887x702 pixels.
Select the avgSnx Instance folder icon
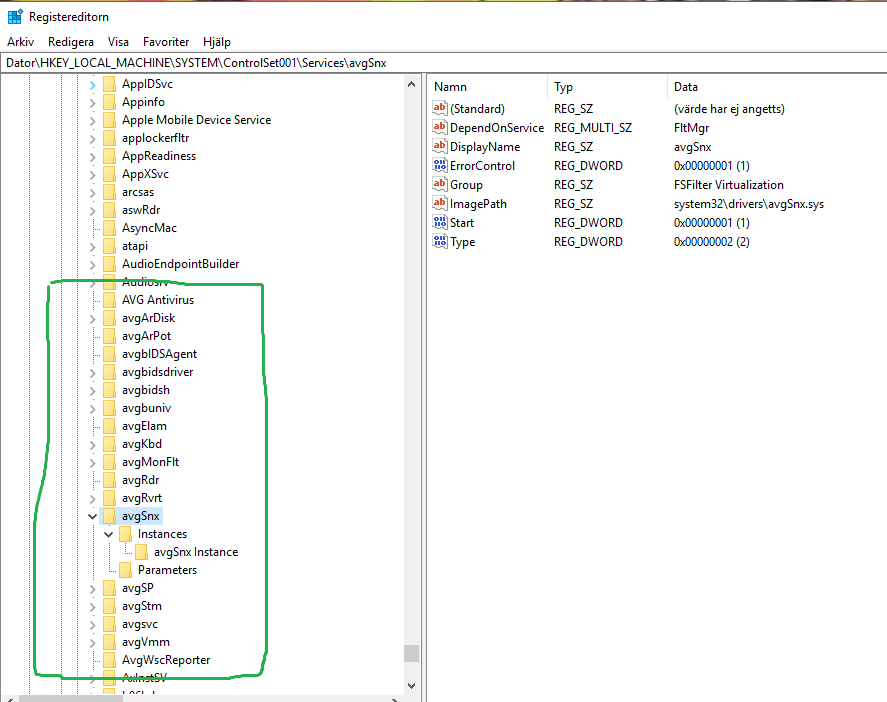[x=141, y=552]
